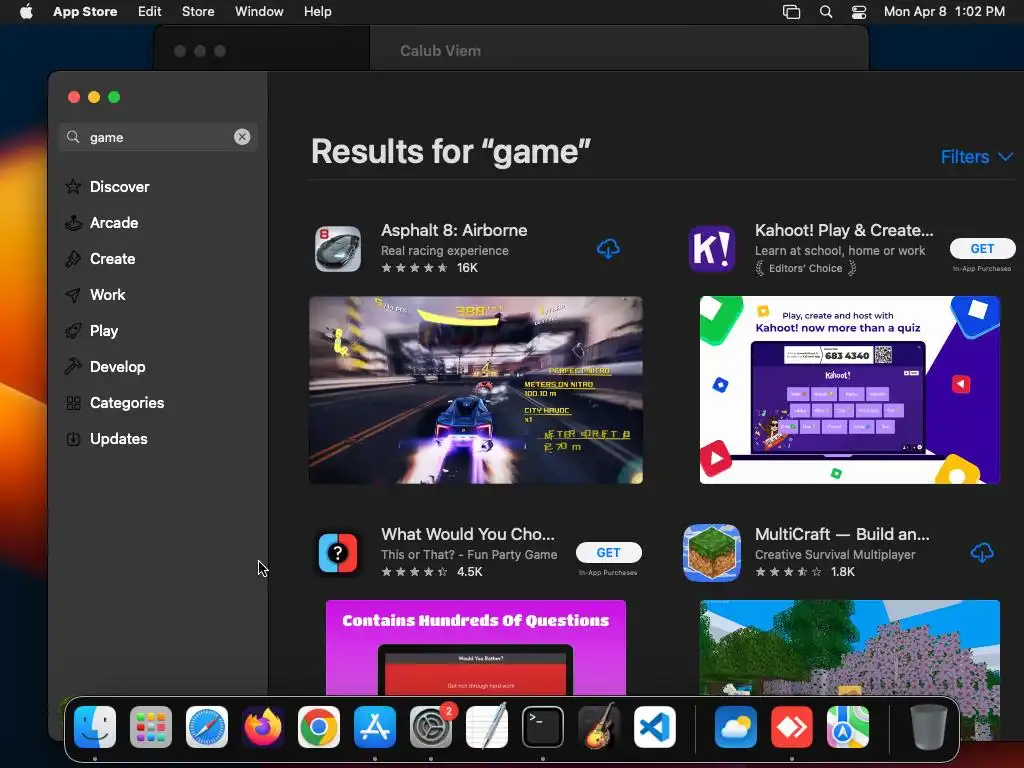This screenshot has width=1024, height=768.
Task: Open What Would You Choose app icon
Action: click(338, 553)
